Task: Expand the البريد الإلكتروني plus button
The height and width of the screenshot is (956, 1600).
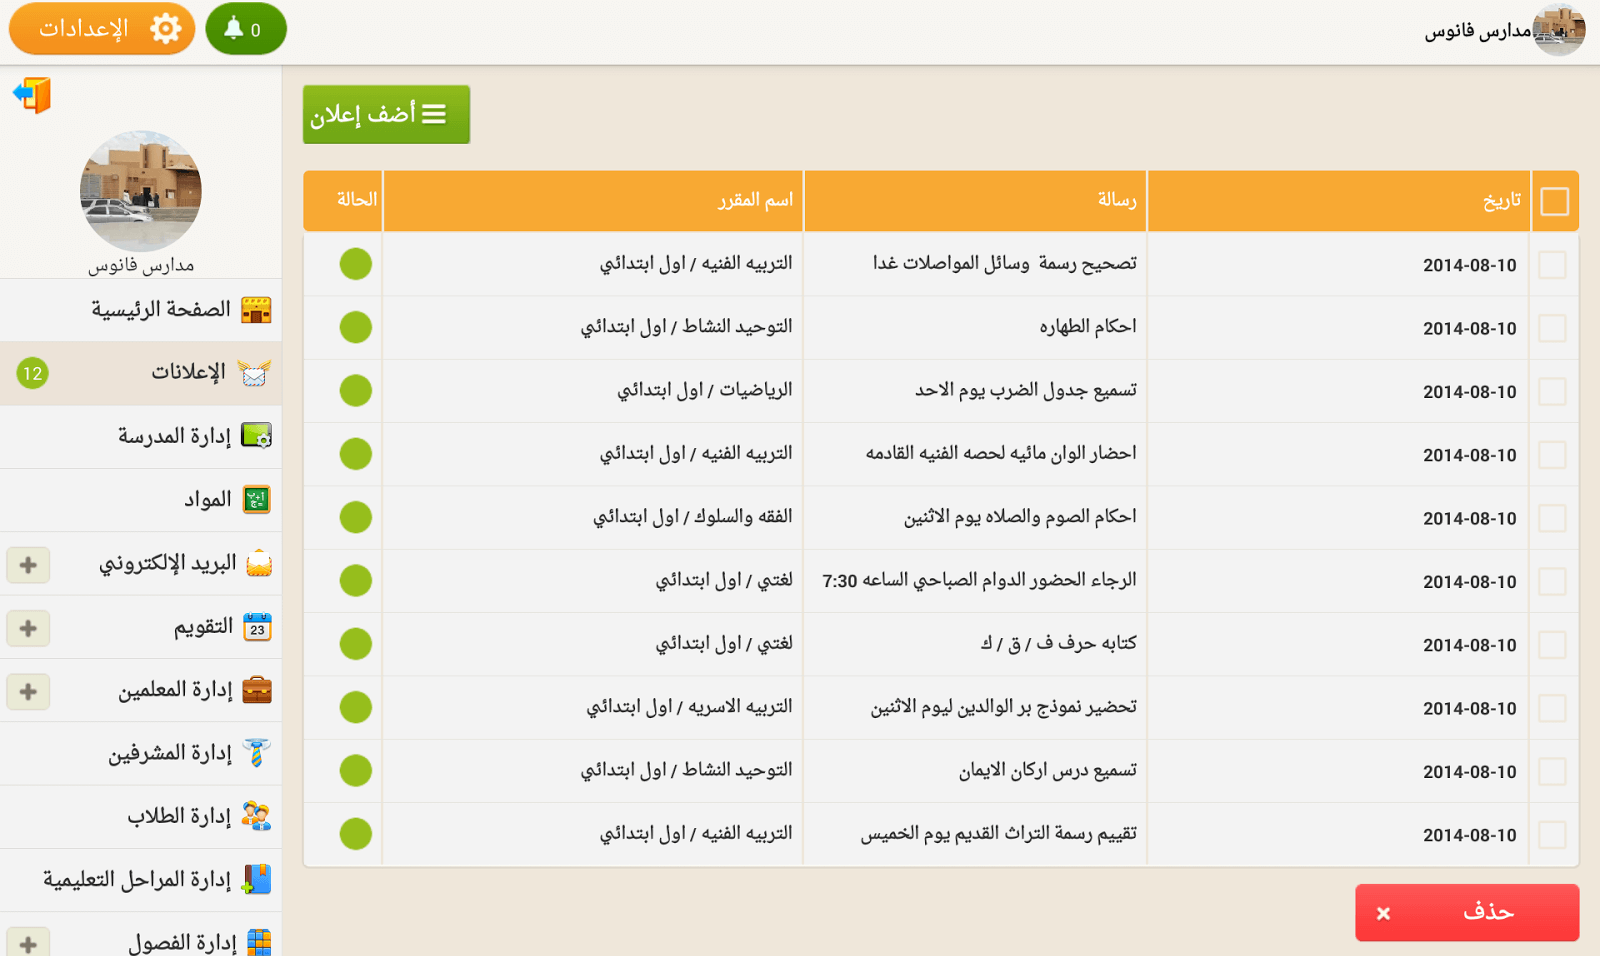Action: click(x=28, y=565)
